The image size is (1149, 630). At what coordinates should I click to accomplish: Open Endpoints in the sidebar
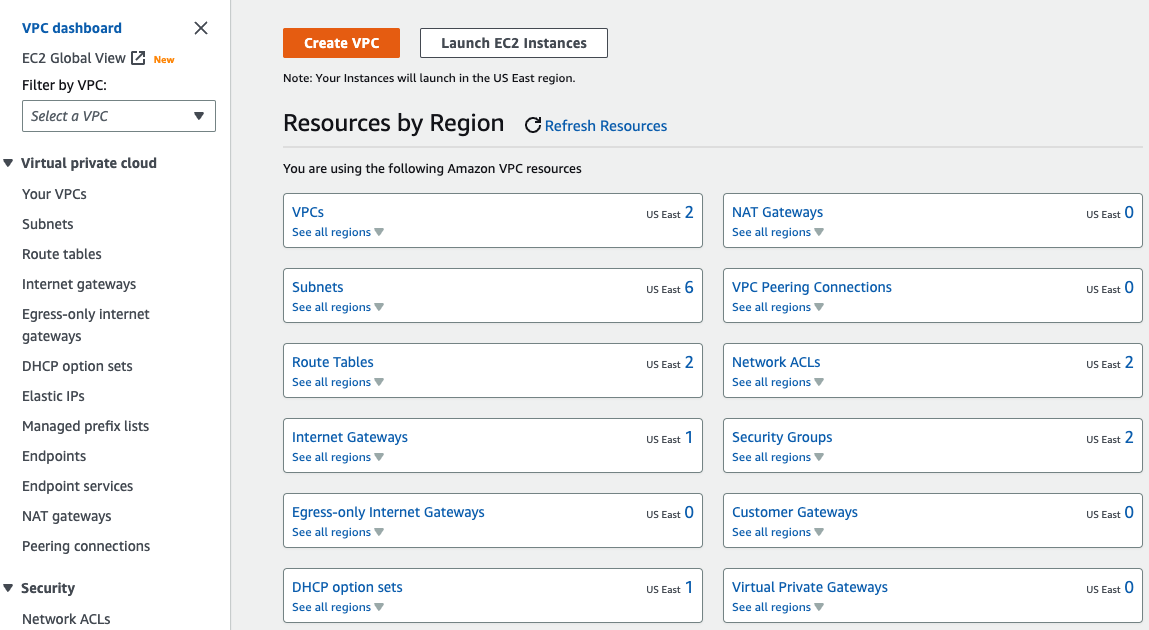[53, 456]
